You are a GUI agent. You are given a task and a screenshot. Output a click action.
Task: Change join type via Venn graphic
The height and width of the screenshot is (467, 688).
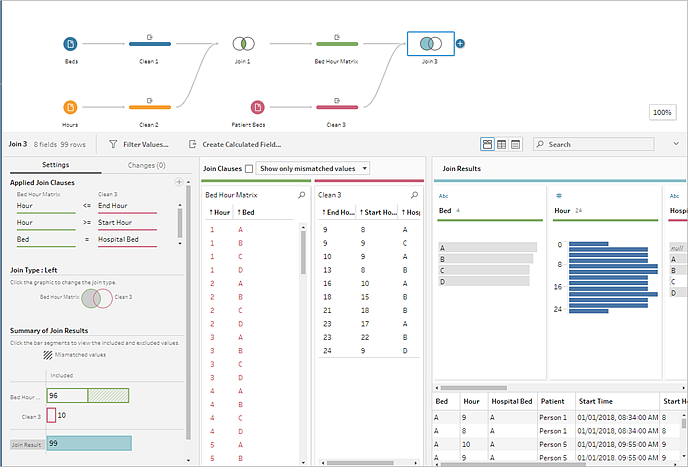(97, 298)
